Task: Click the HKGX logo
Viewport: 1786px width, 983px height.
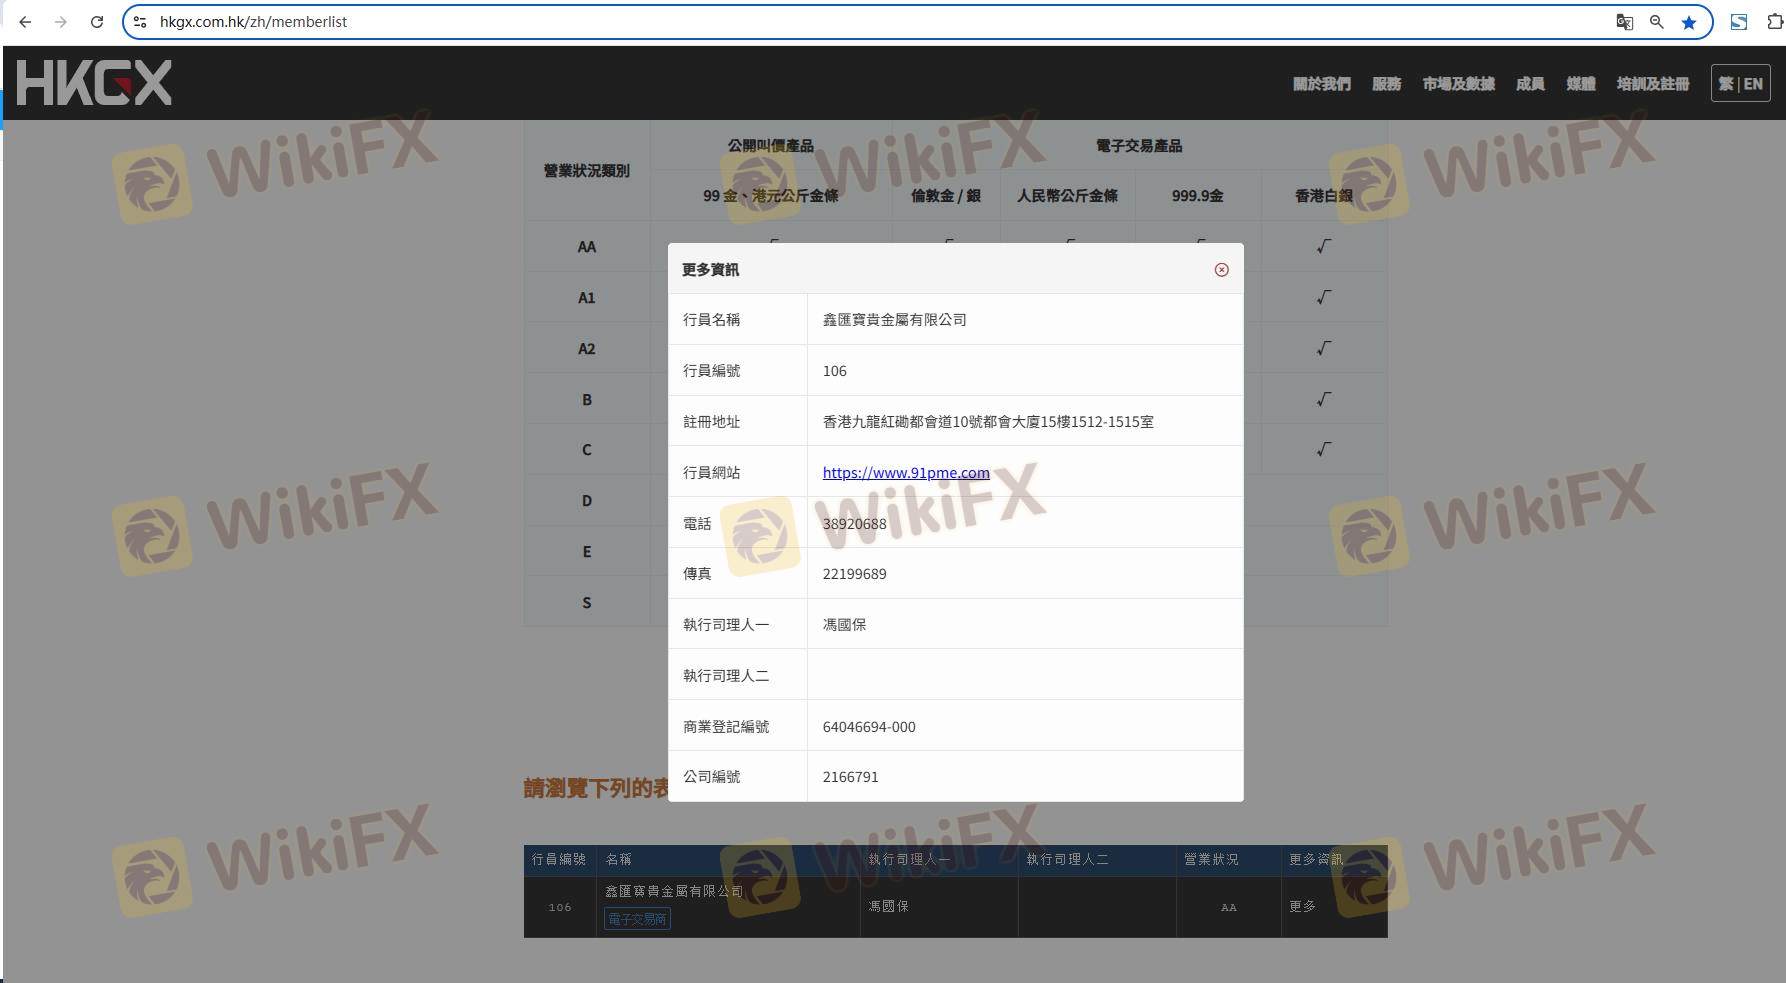Action: point(94,82)
